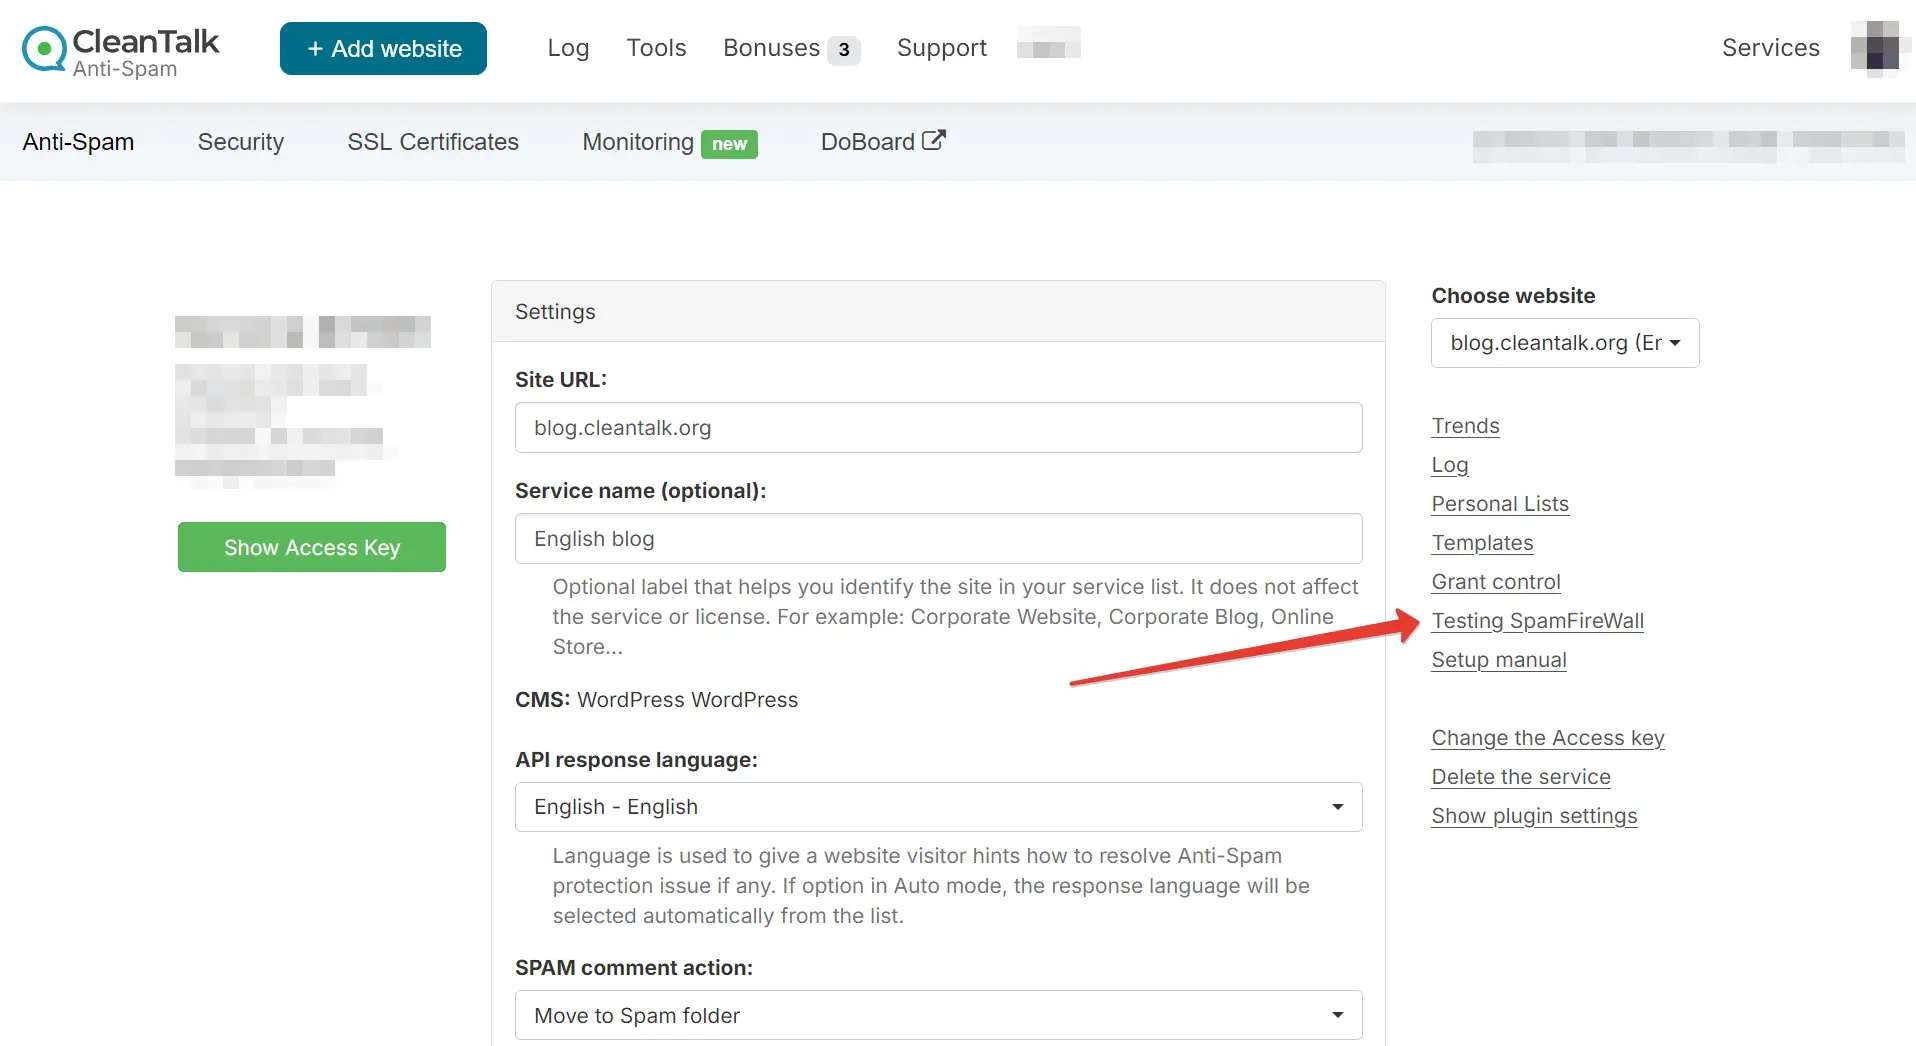Open the Templates link

point(1482,543)
